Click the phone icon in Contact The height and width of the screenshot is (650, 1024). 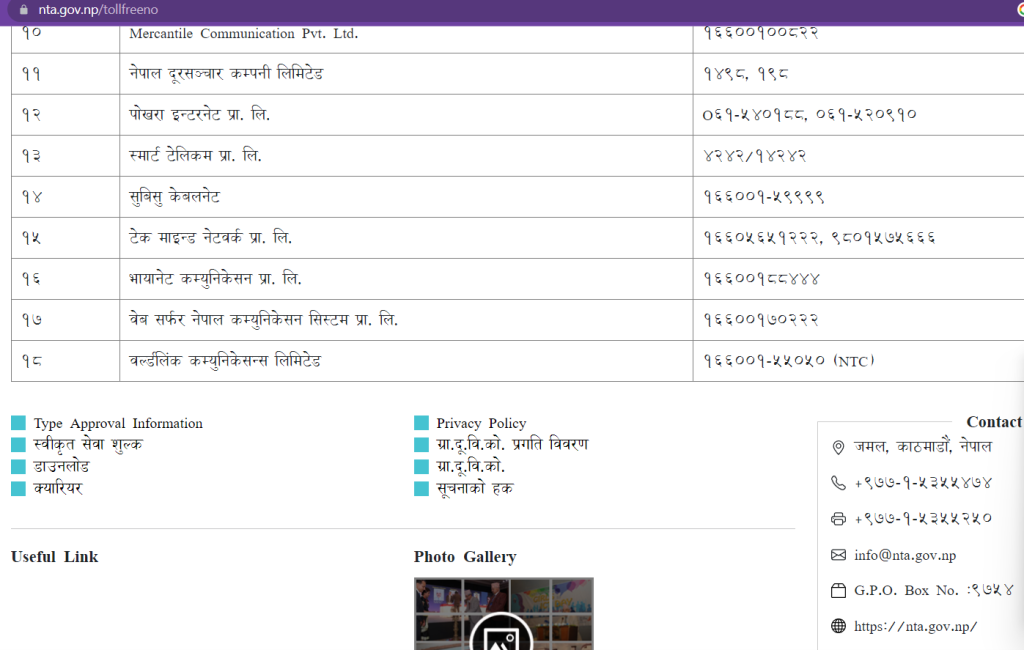coord(838,483)
